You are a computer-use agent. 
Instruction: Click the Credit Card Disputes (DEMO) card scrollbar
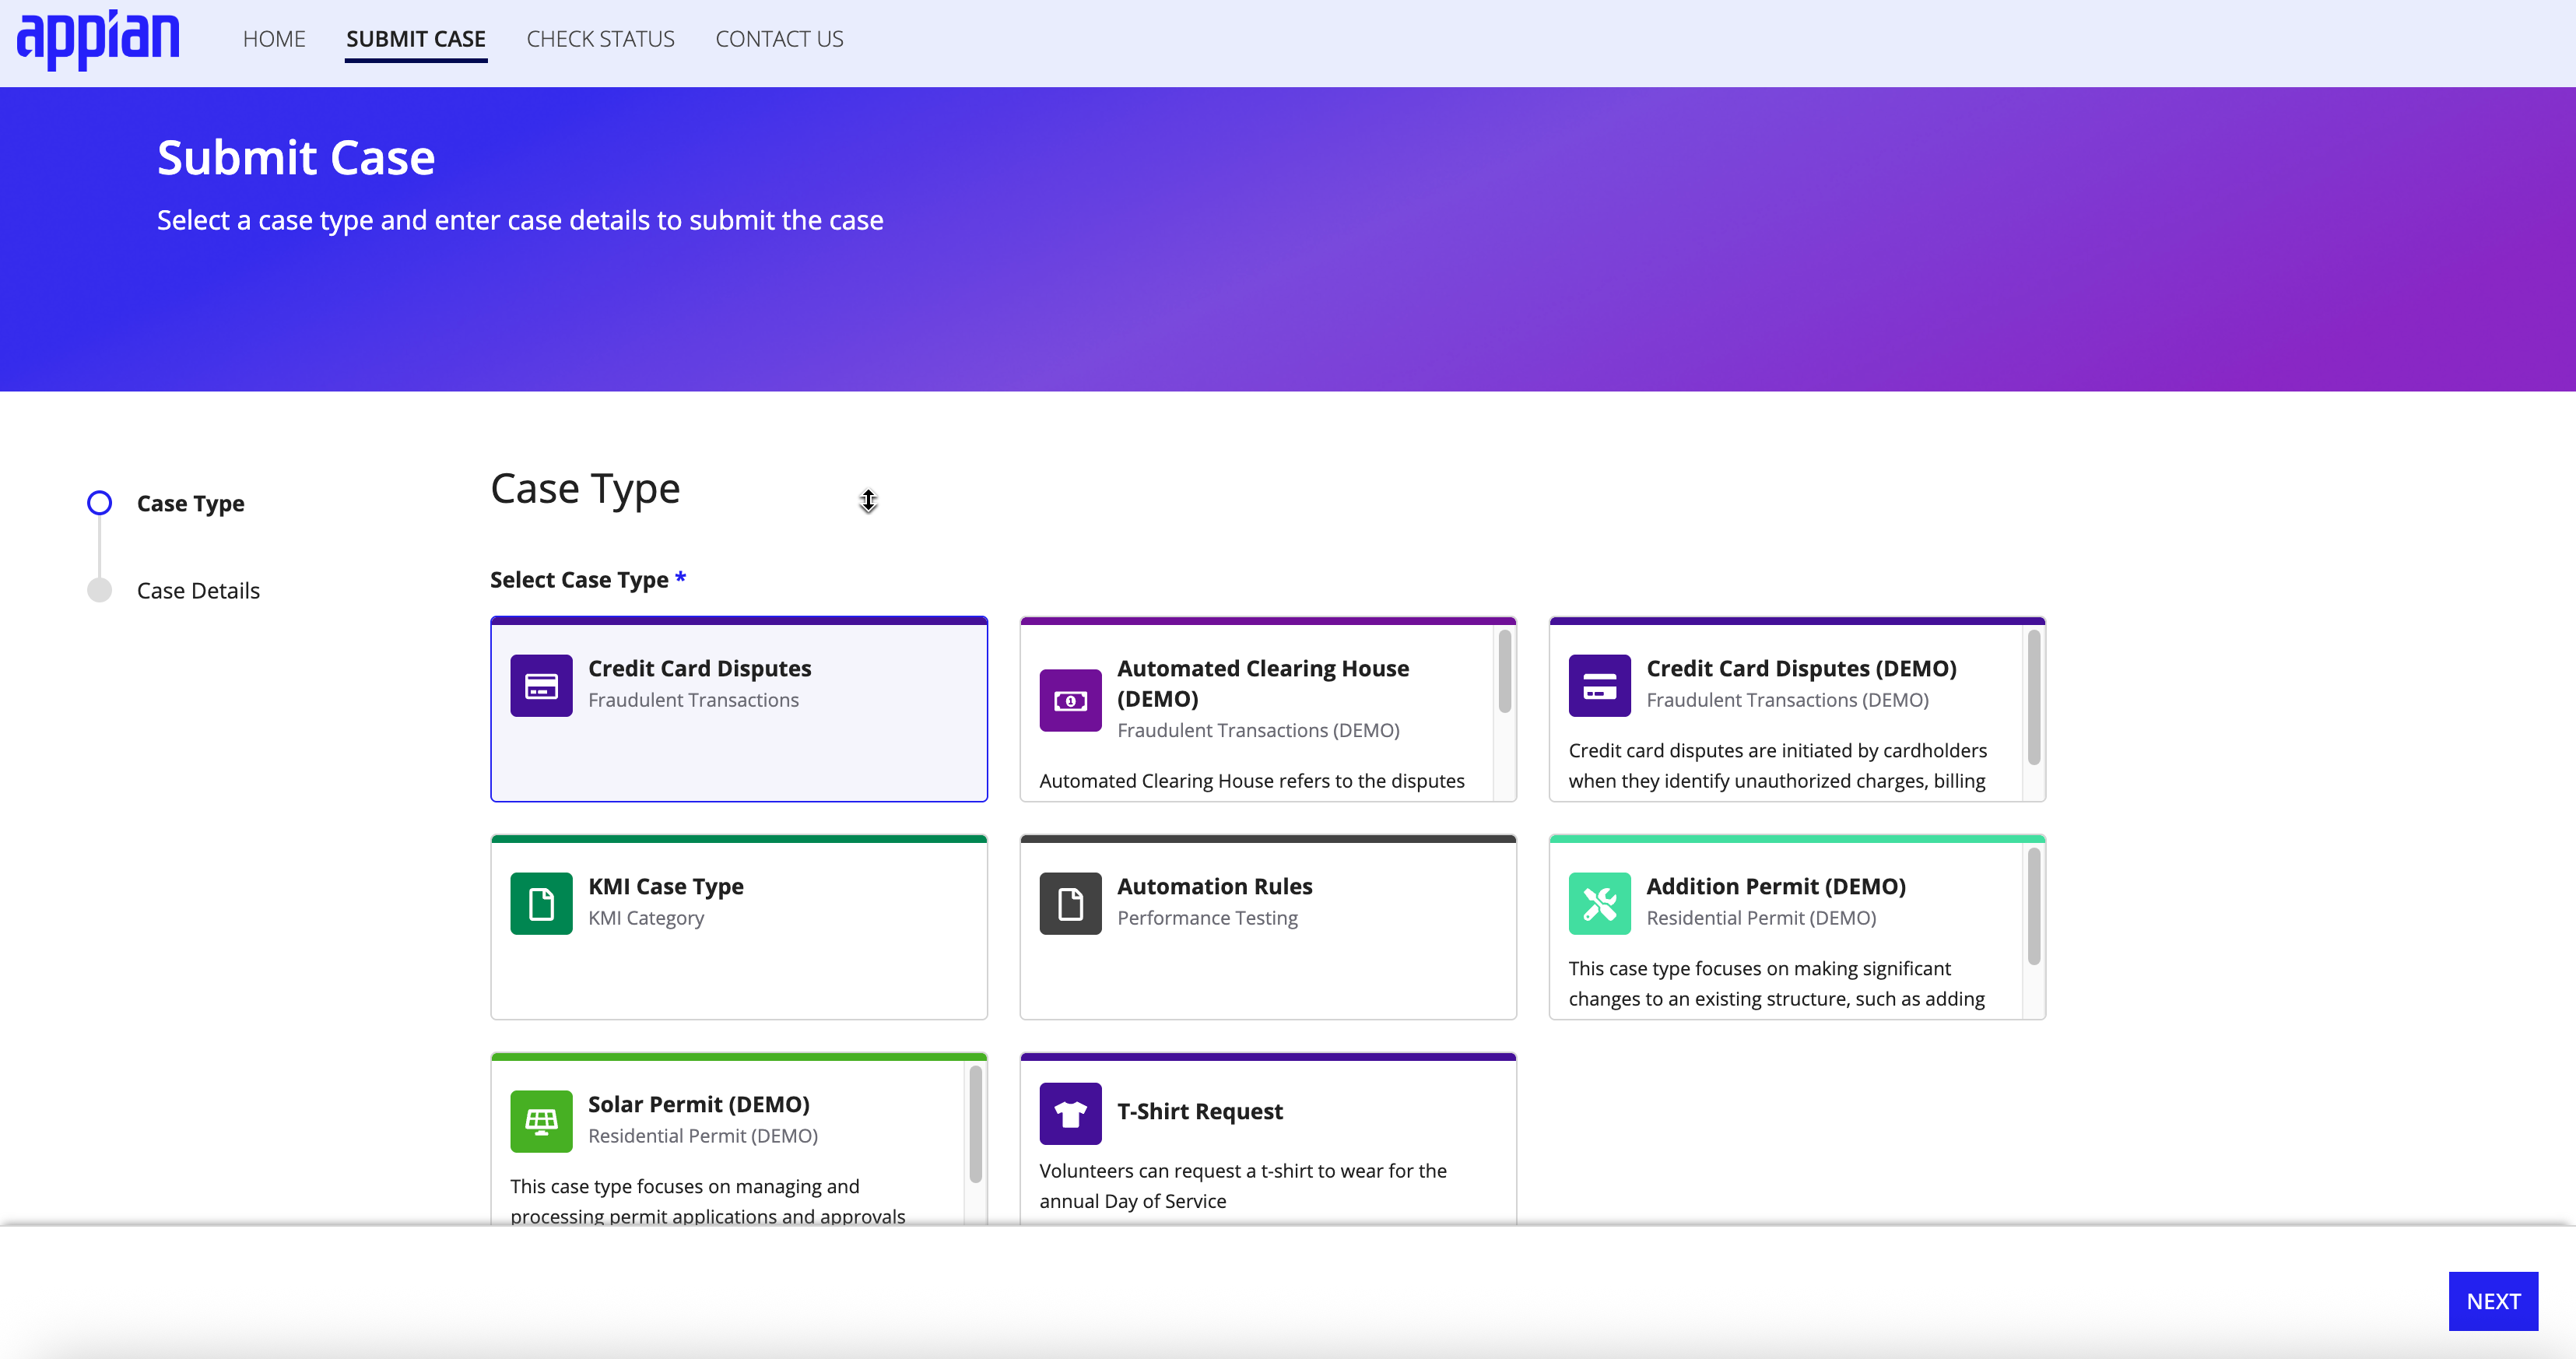coord(2033,697)
